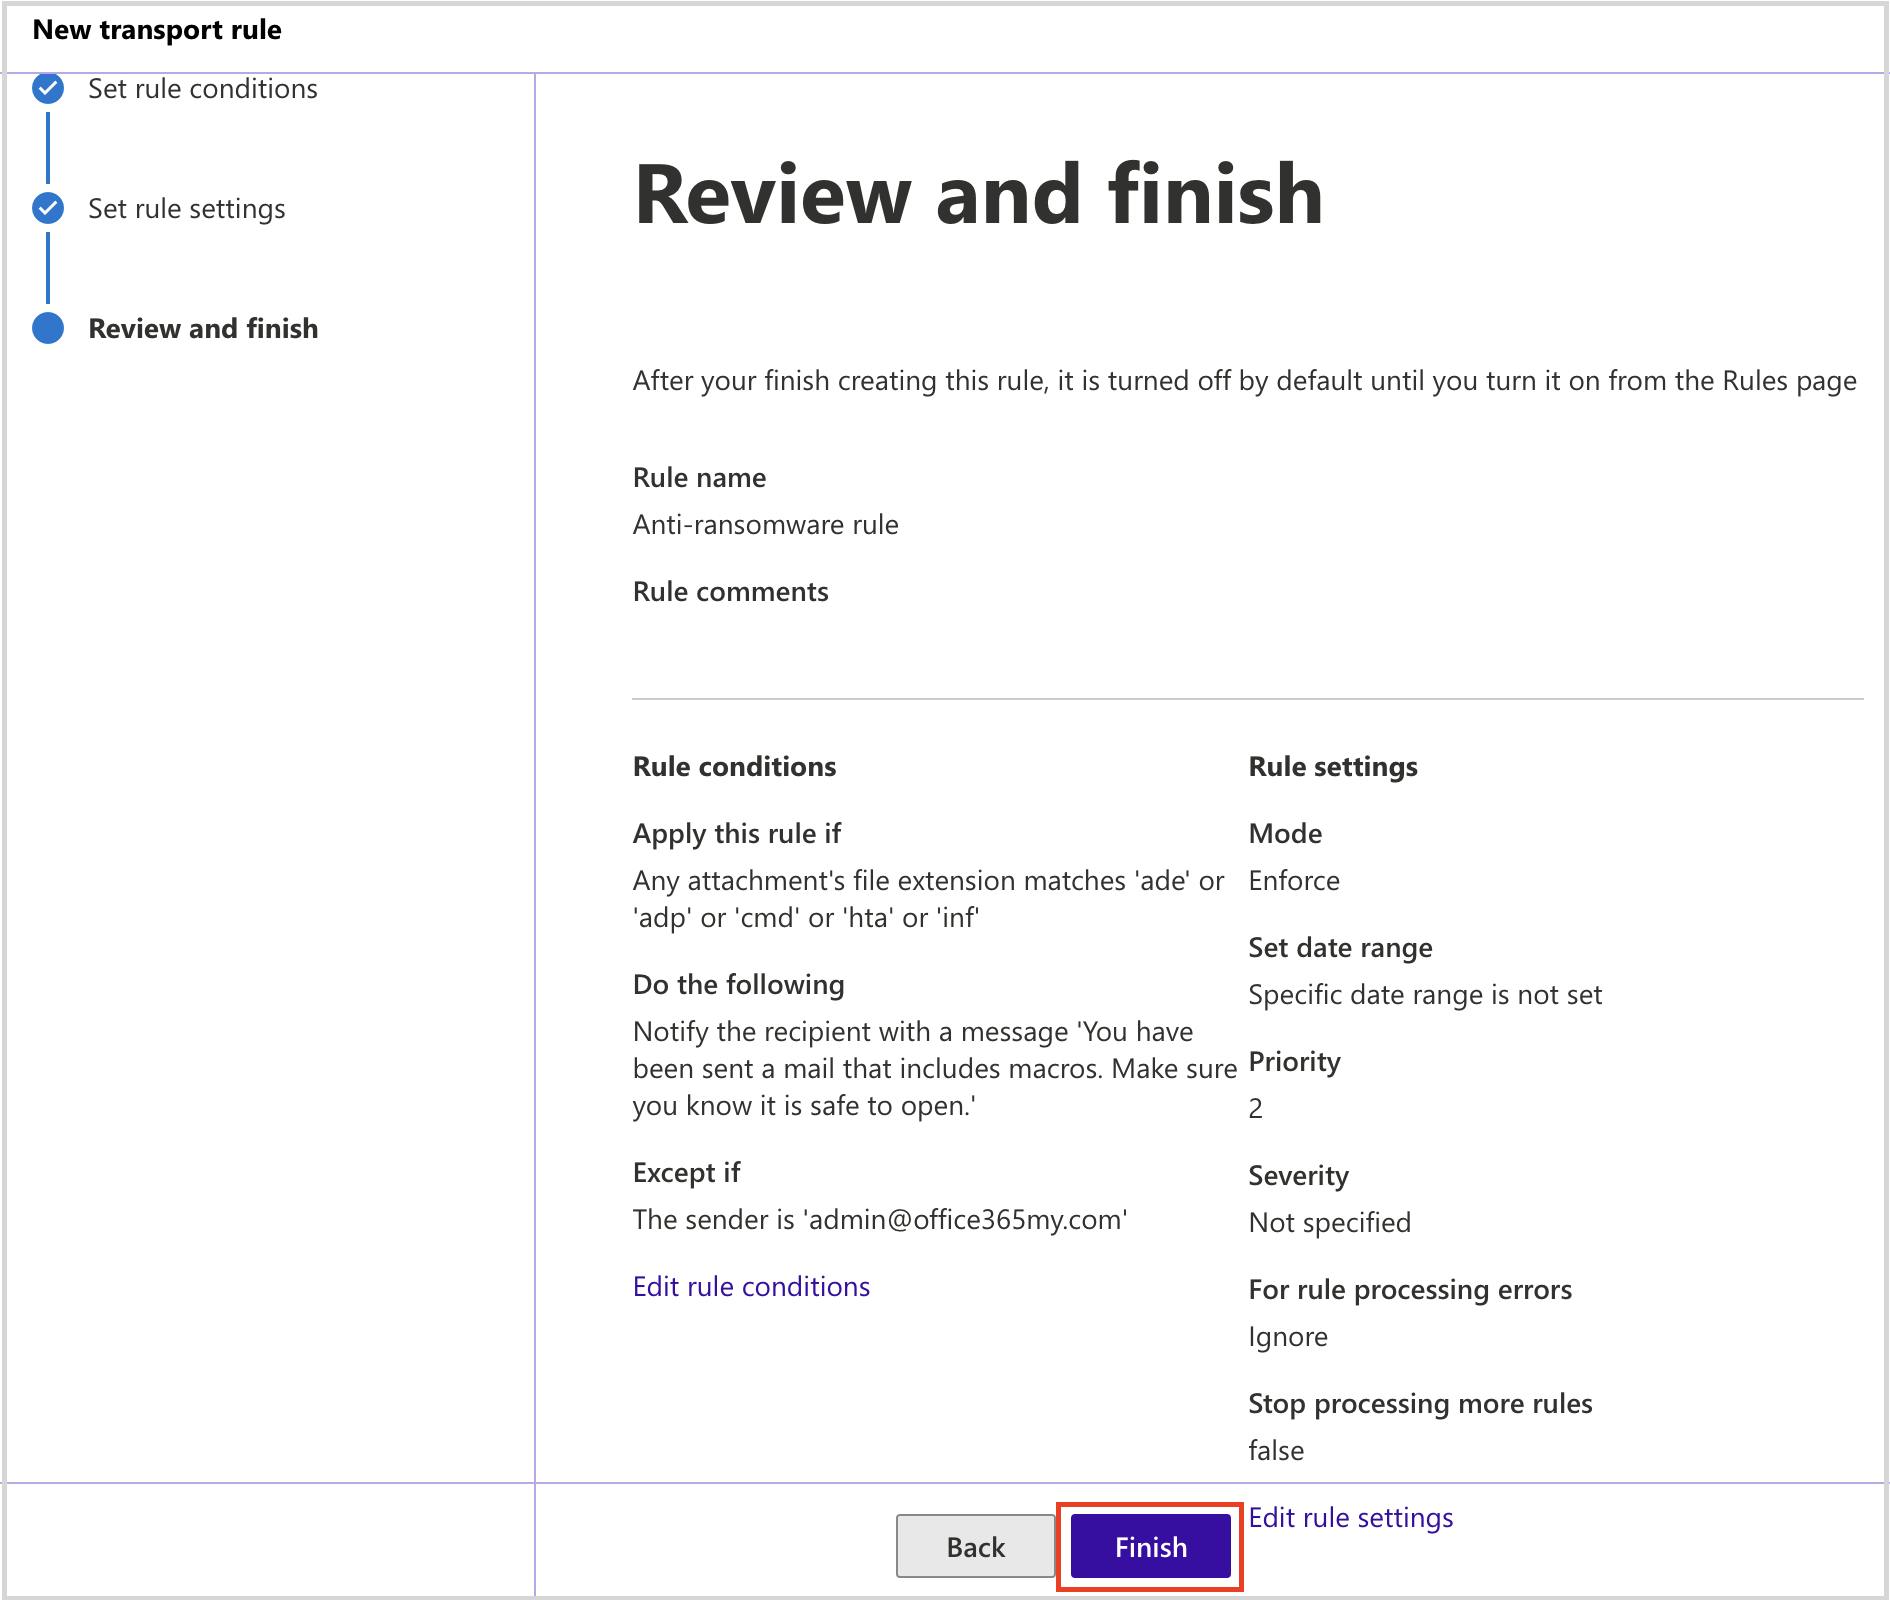This screenshot has width=1890, height=1600.
Task: Click the checkmark icon beside Set rule conditions
Action: pos(48,89)
